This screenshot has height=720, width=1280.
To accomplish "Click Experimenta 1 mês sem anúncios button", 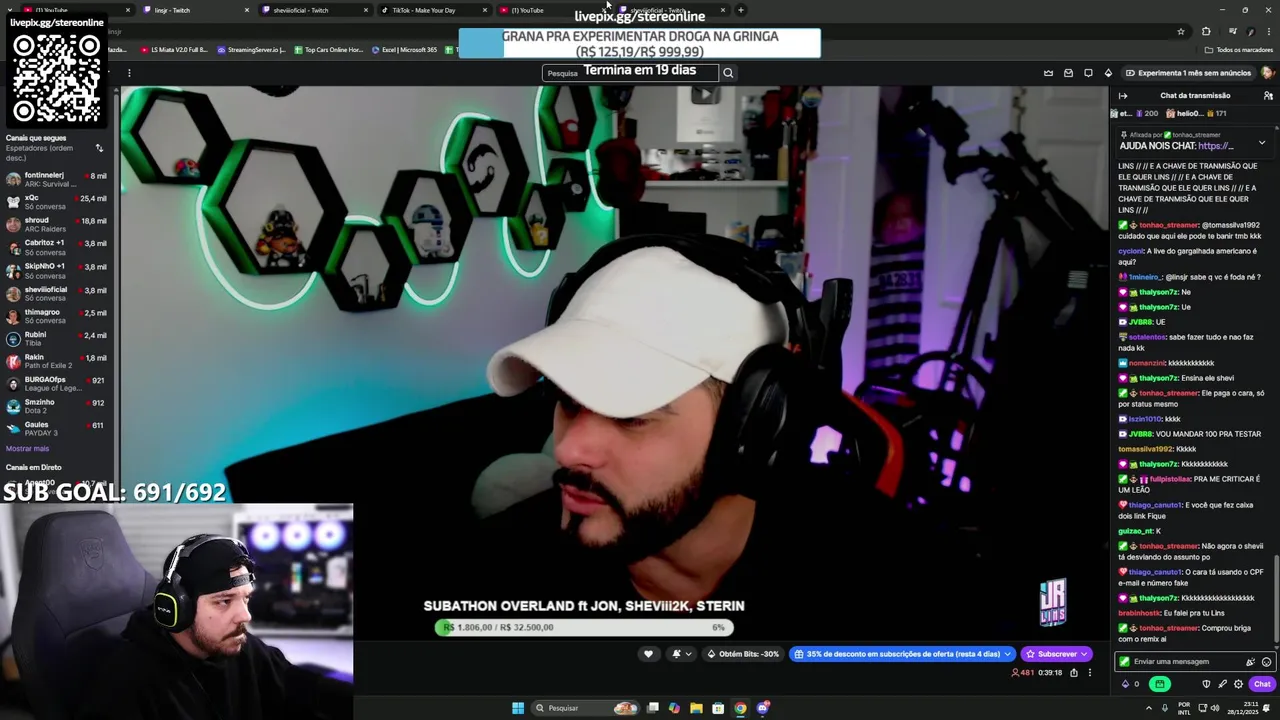I will tap(1188, 73).
